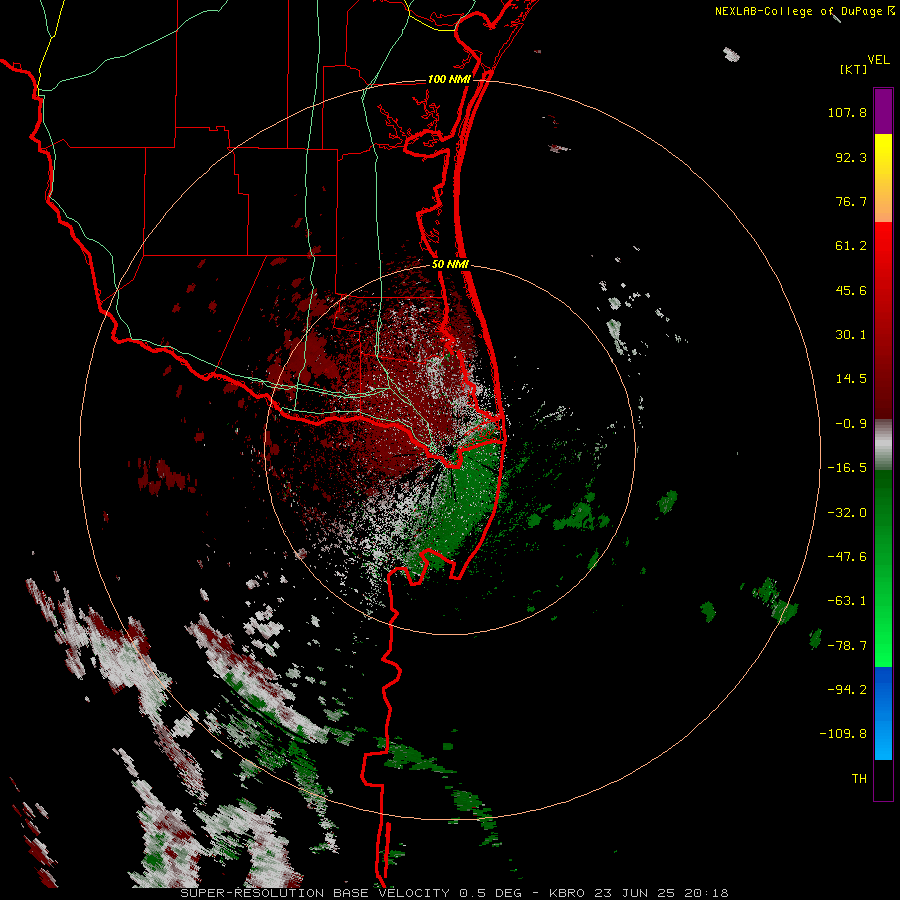Click the -78.7 legend value

tap(847, 646)
